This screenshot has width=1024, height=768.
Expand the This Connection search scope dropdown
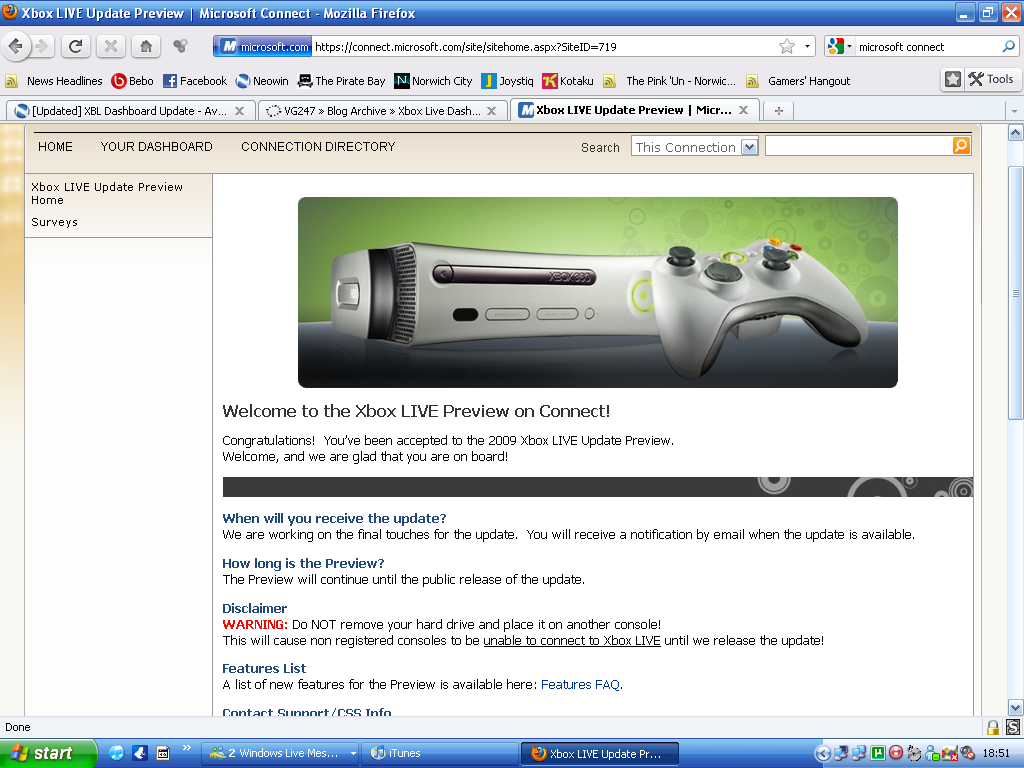pos(748,147)
